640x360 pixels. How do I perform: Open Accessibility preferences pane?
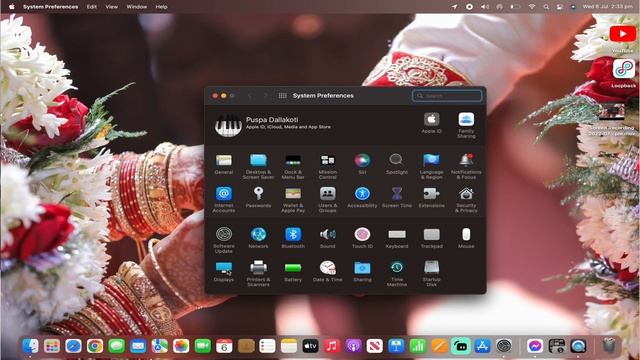[x=362, y=198]
